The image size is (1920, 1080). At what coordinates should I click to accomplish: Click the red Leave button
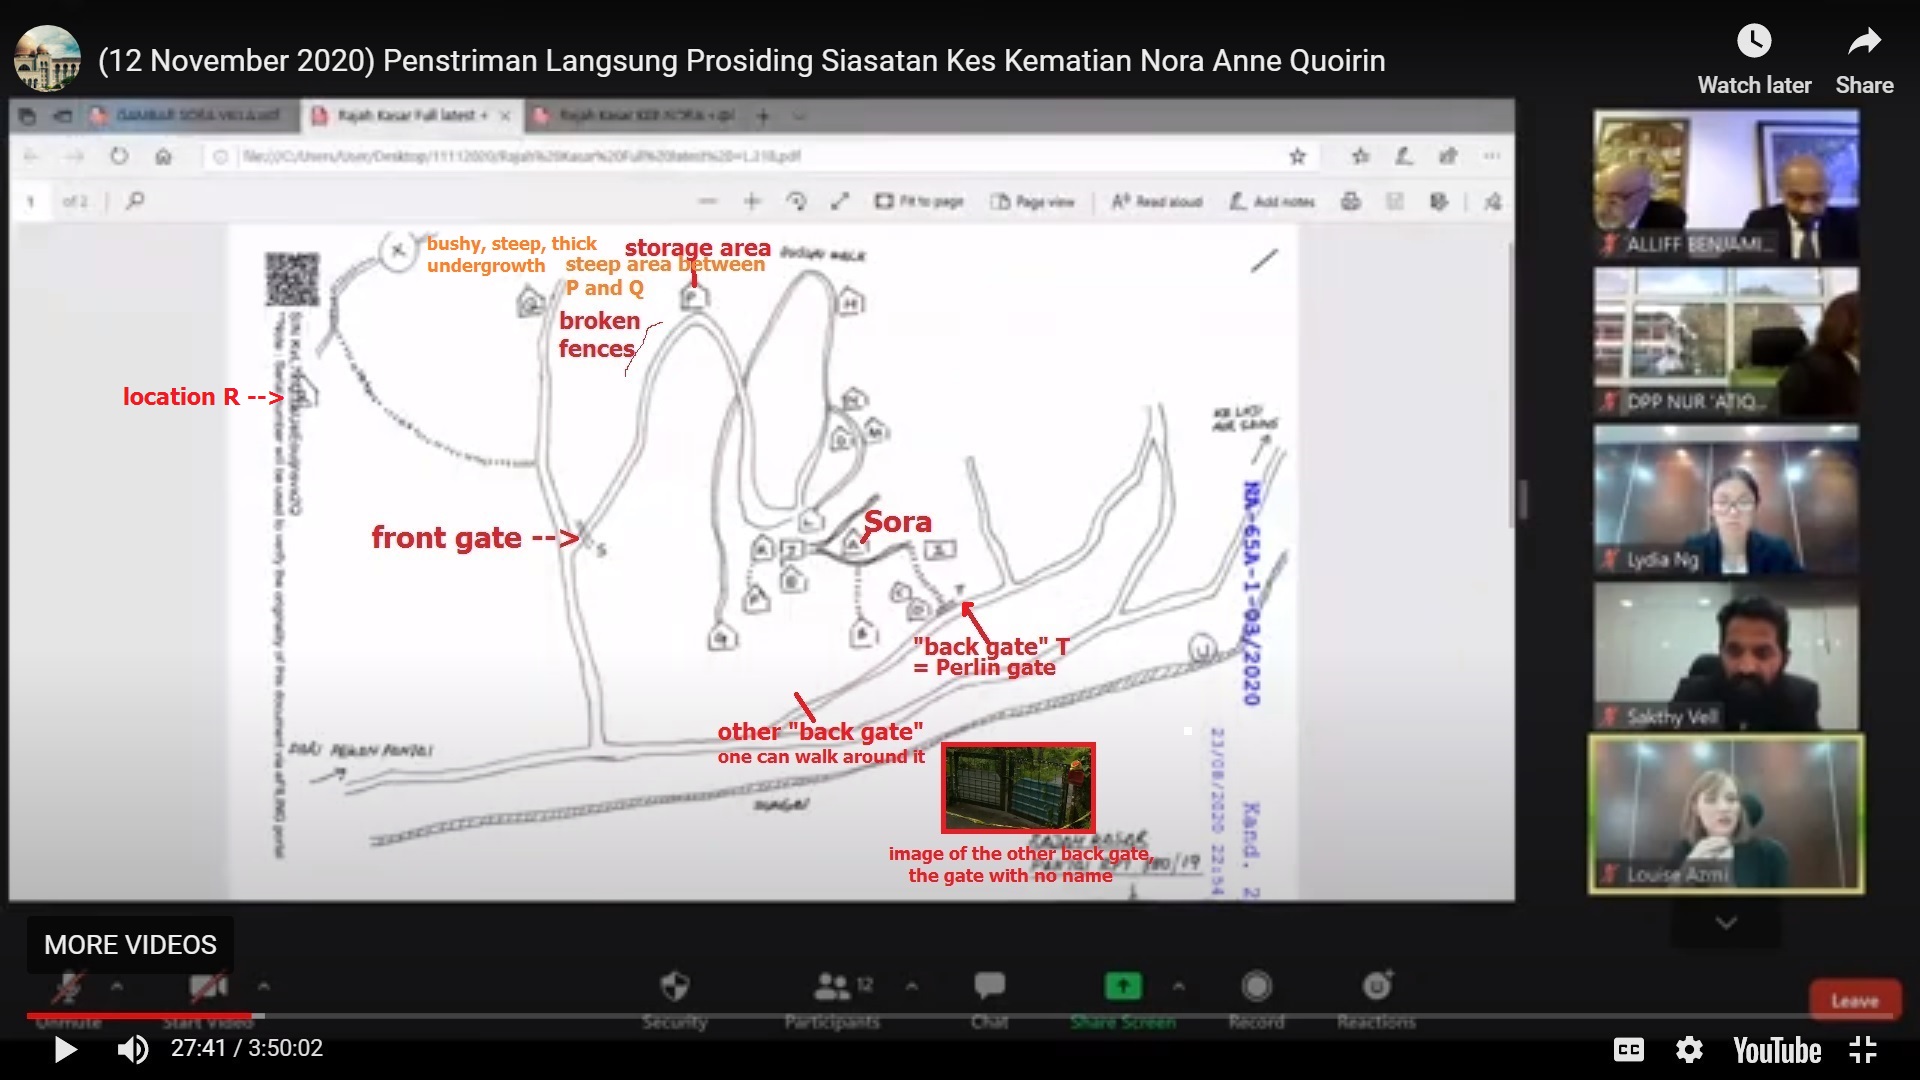tap(1854, 1000)
